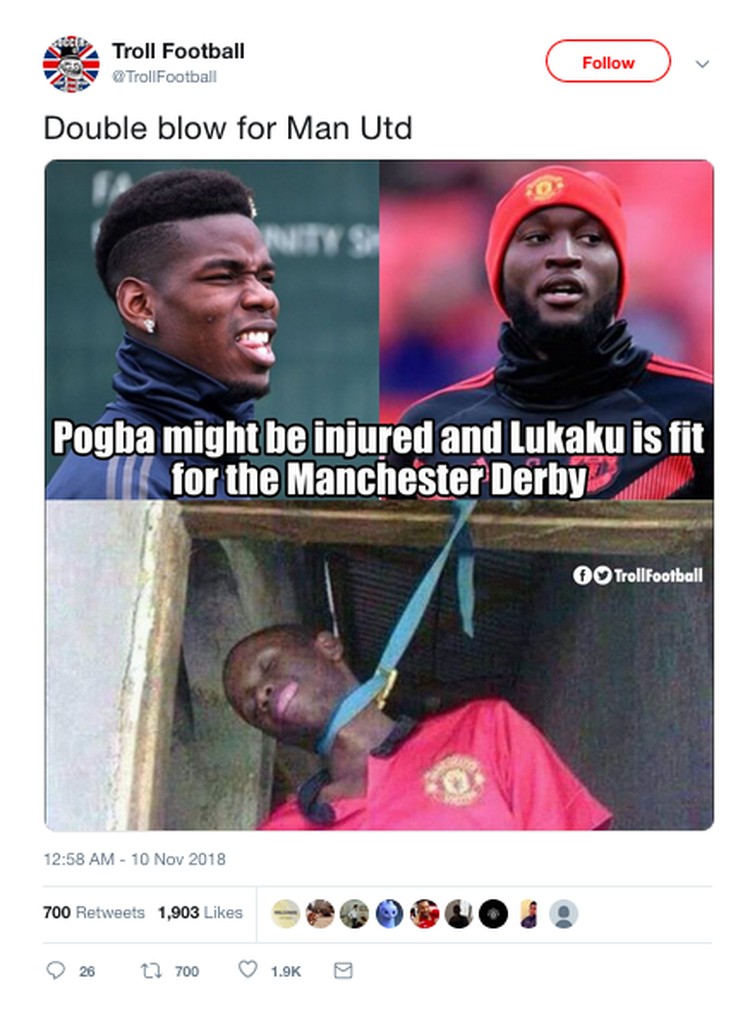Open first liker's beige avatar
This screenshot has height=1016, width=750.
(x=285, y=914)
